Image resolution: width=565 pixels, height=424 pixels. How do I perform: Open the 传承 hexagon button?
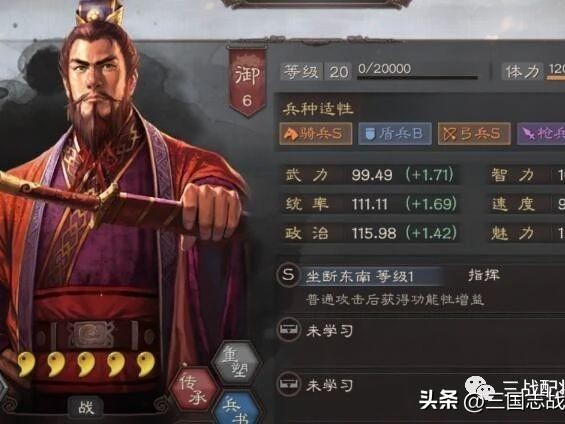coord(194,390)
